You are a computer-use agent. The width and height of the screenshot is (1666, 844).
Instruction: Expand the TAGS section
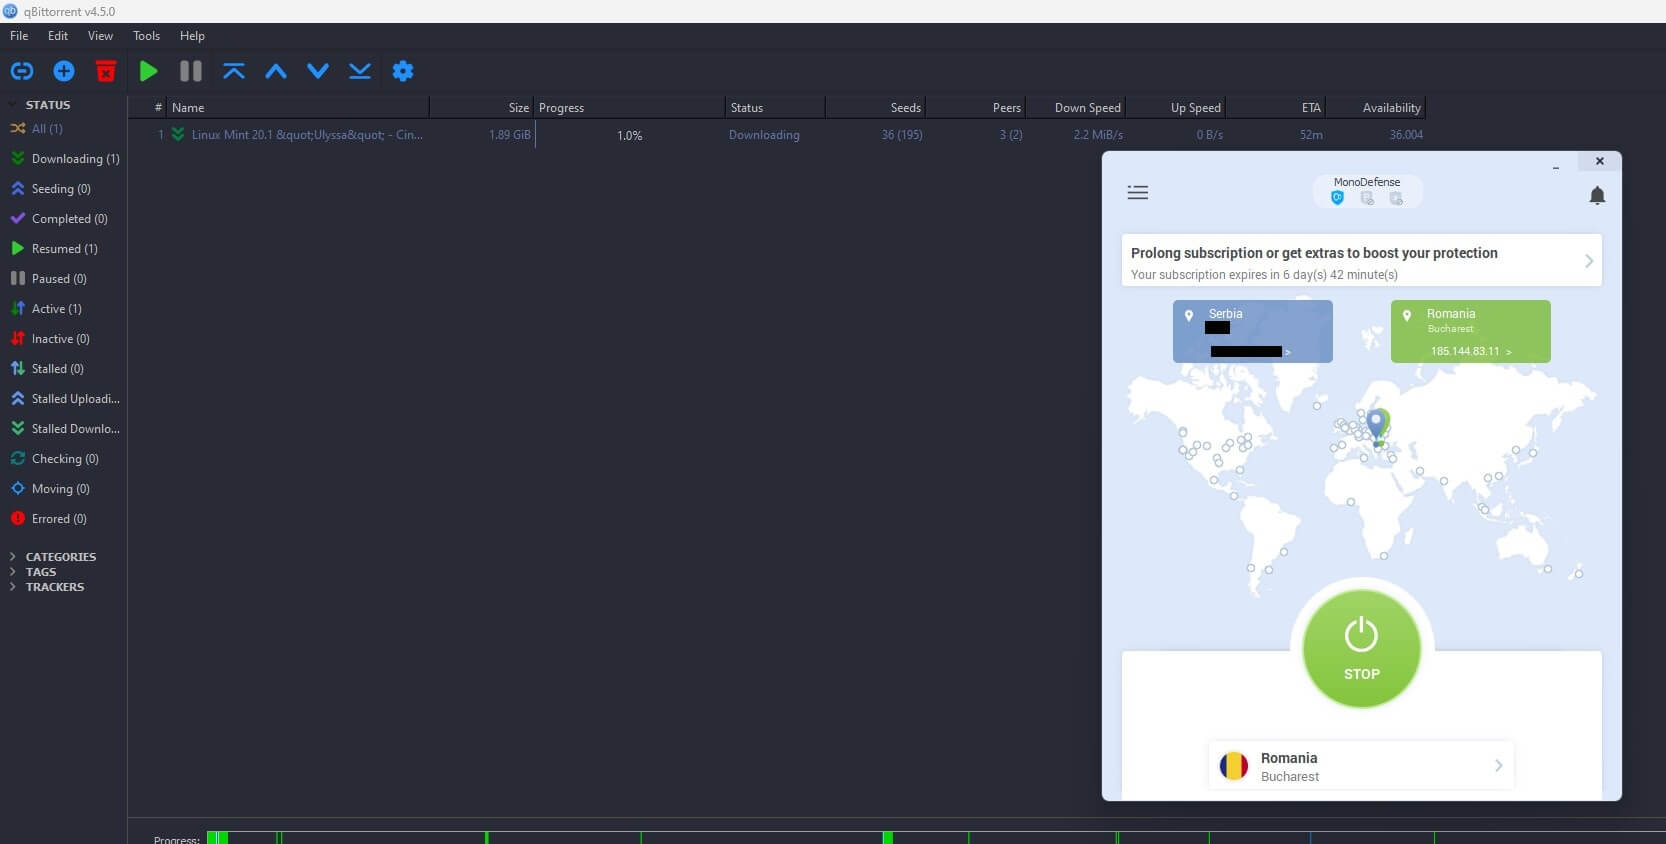tap(12, 572)
